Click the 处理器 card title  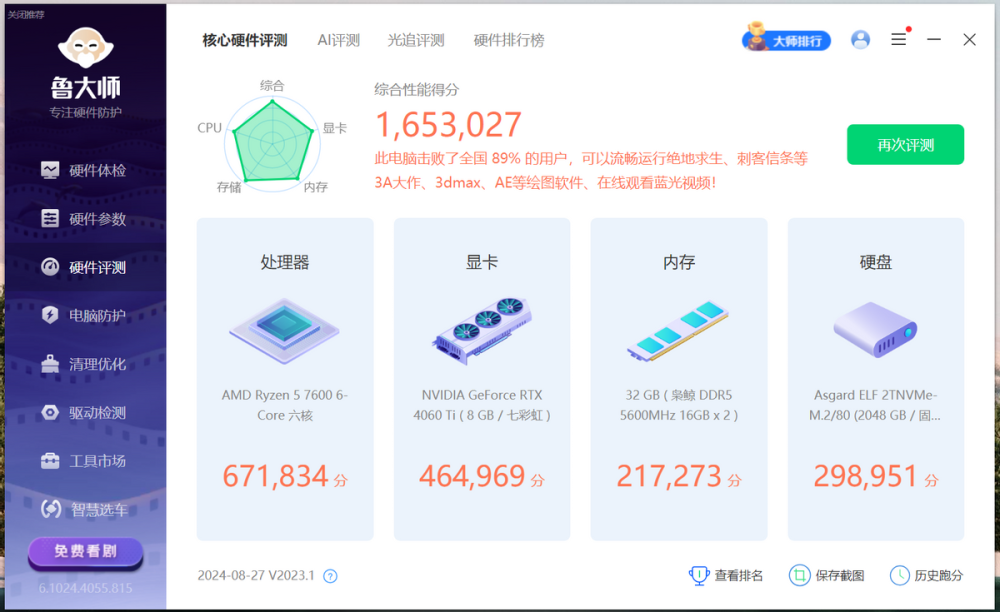pos(284,262)
